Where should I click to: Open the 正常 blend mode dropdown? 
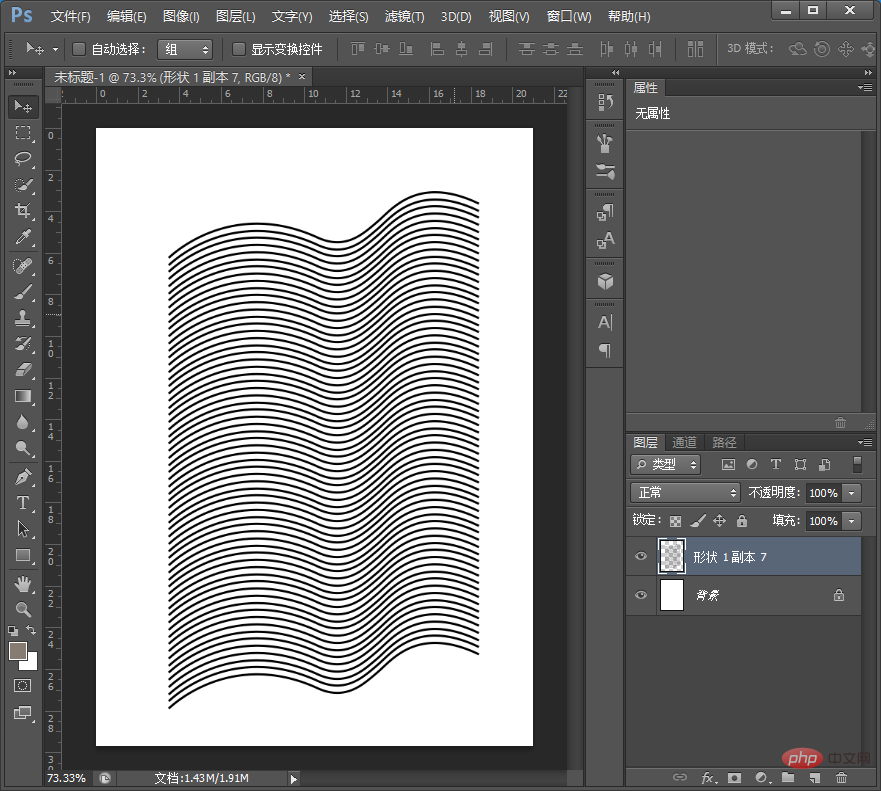click(x=685, y=493)
